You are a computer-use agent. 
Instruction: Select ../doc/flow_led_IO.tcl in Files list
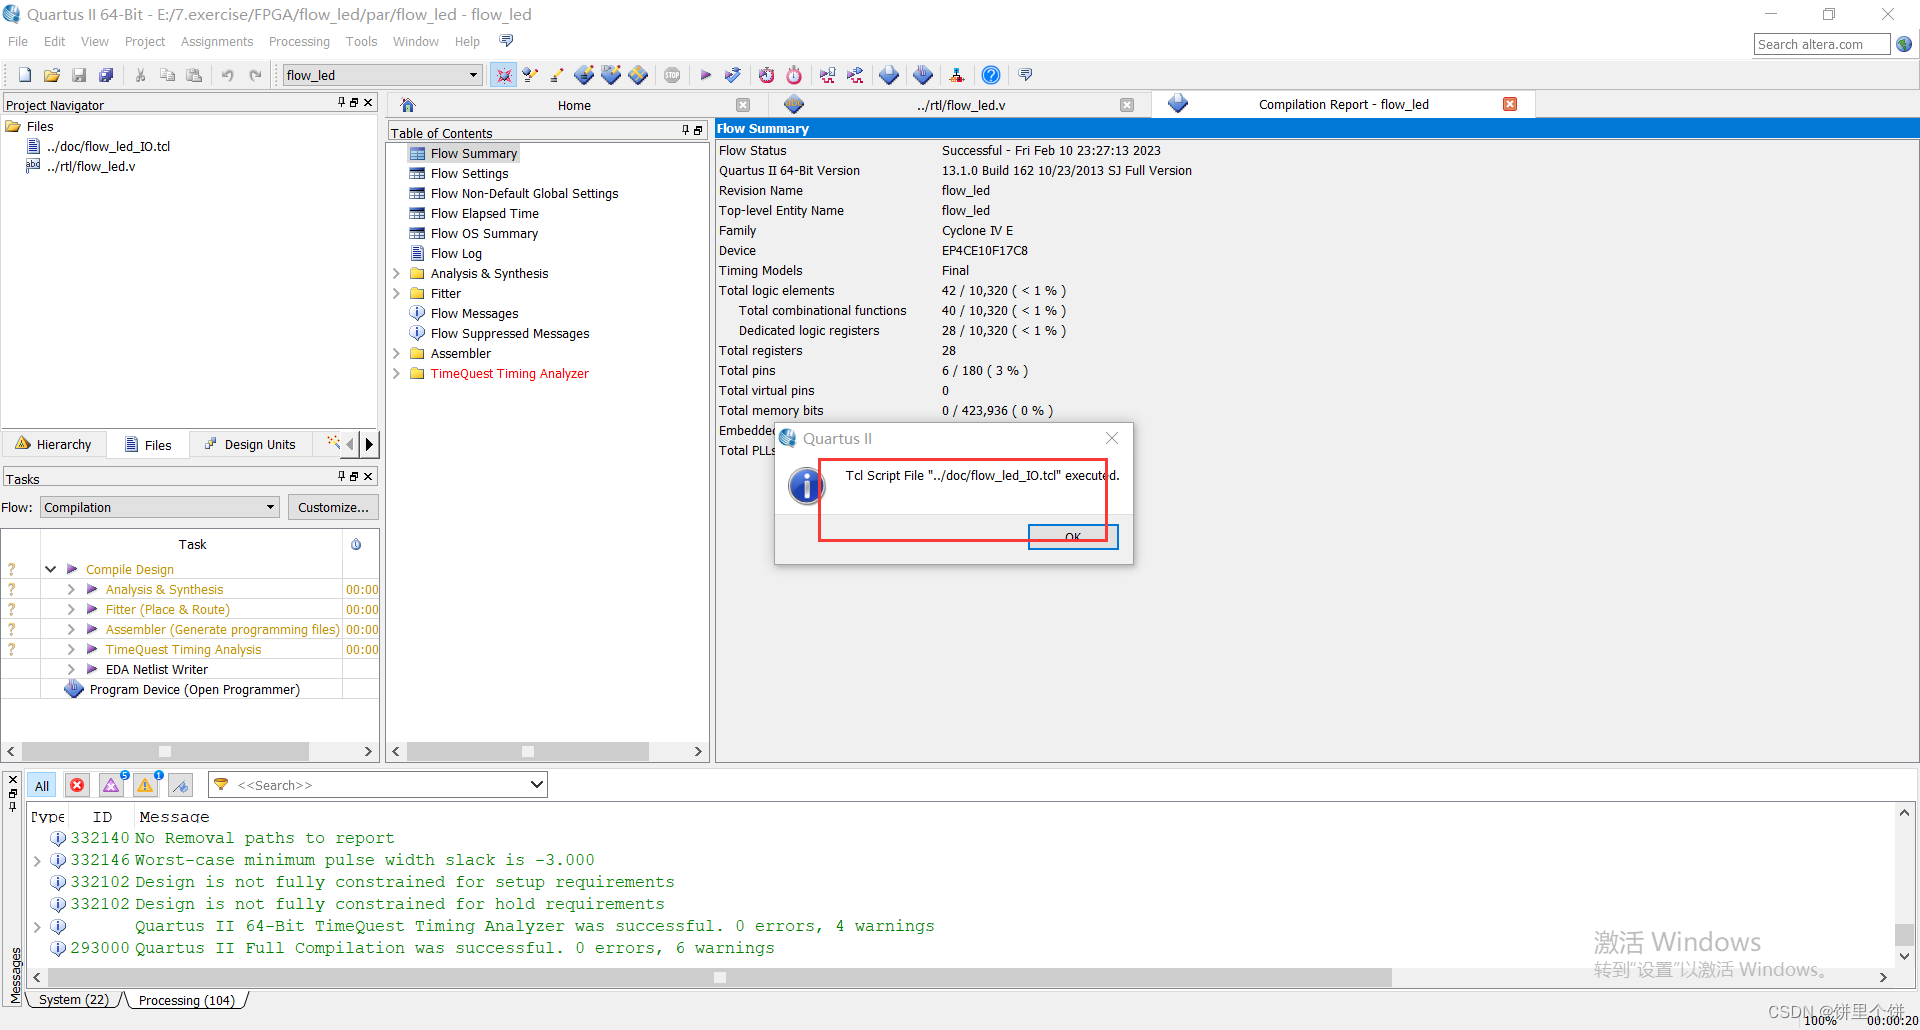109,146
